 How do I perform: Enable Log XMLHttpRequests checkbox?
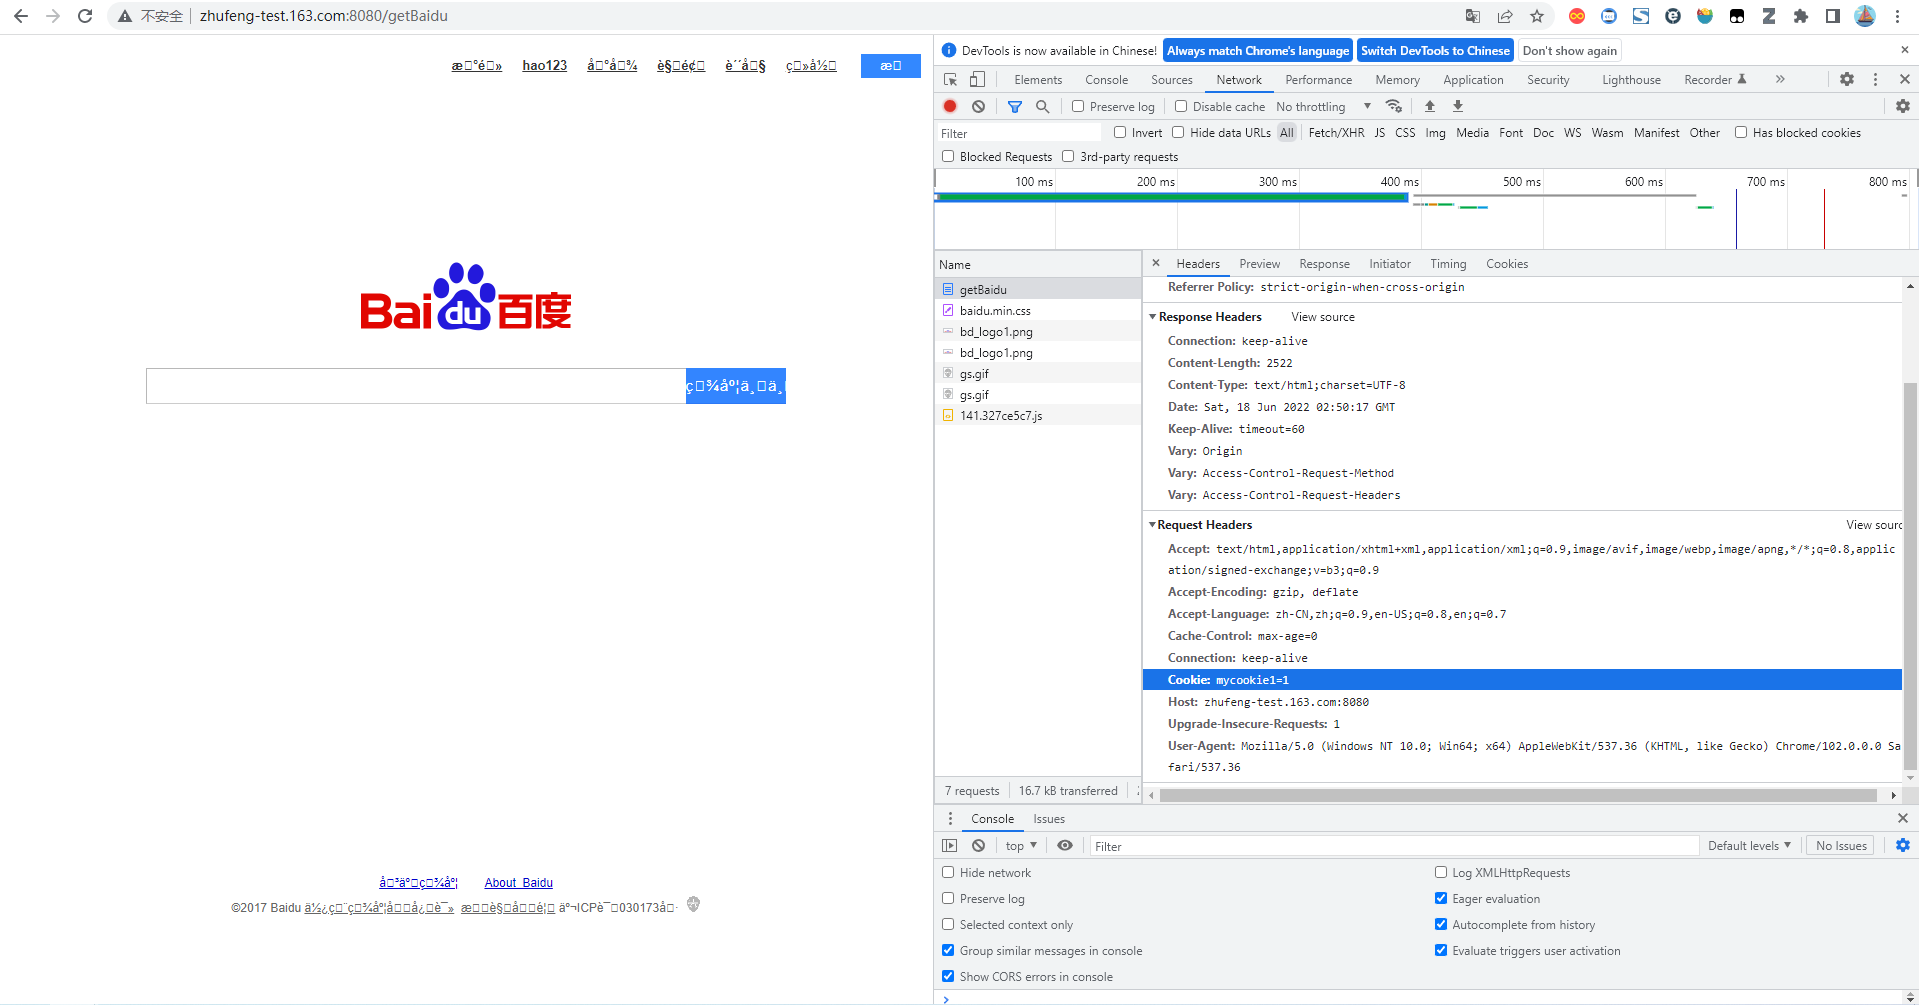1441,872
